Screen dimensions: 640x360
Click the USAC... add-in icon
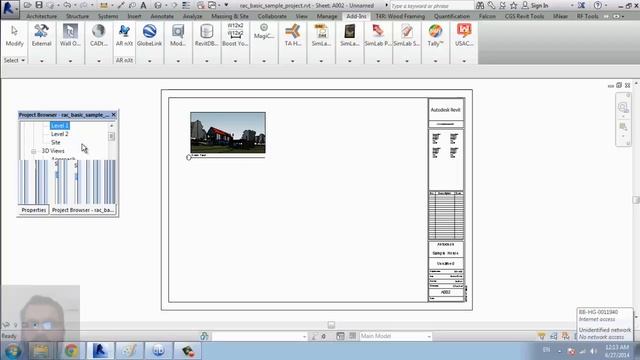point(464,36)
